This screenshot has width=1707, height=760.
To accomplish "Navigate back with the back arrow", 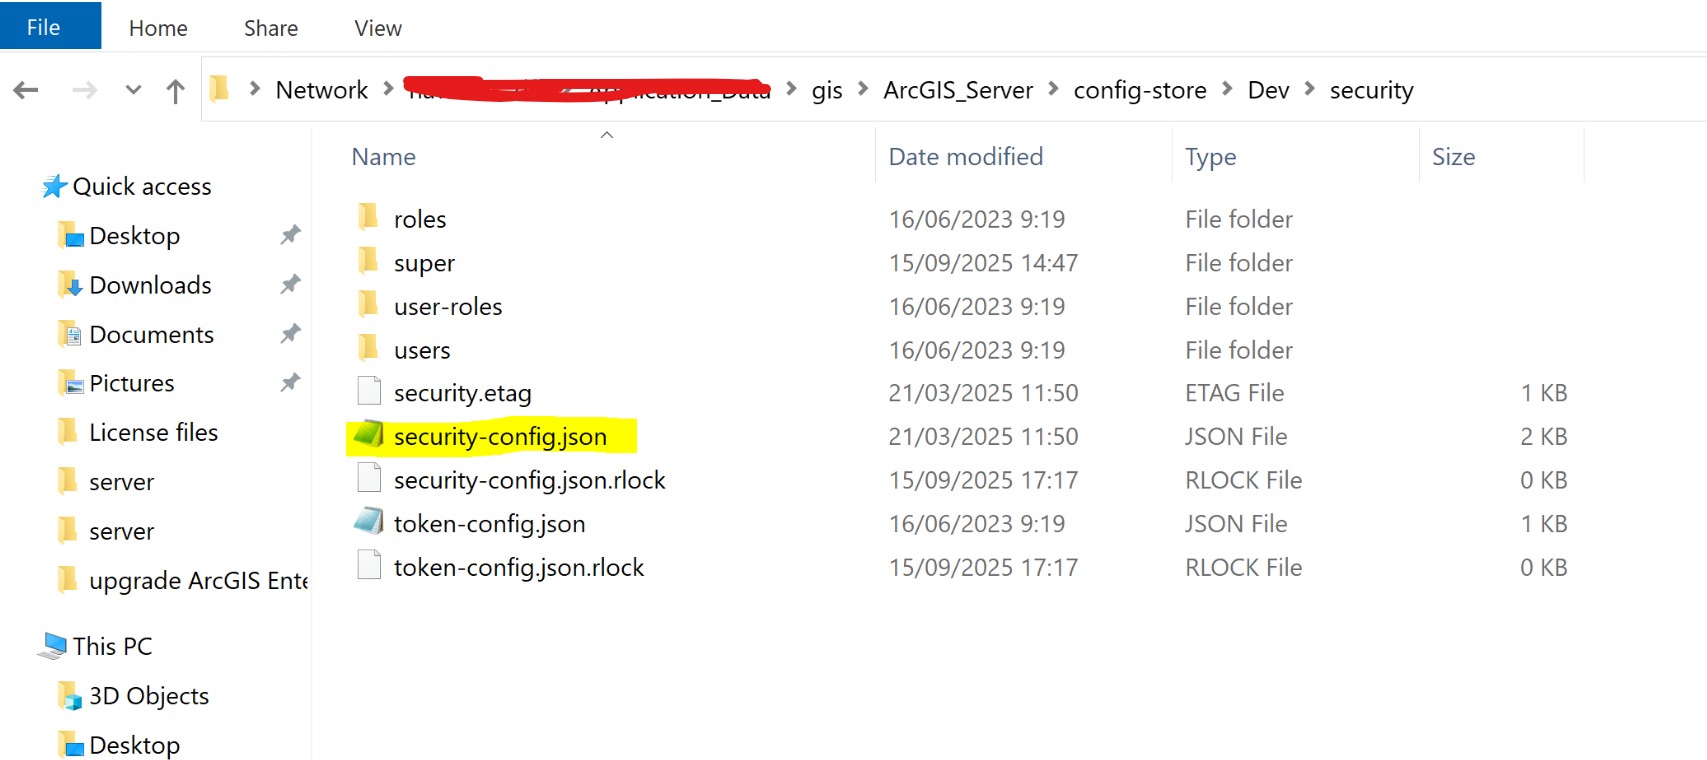I will click(x=25, y=89).
